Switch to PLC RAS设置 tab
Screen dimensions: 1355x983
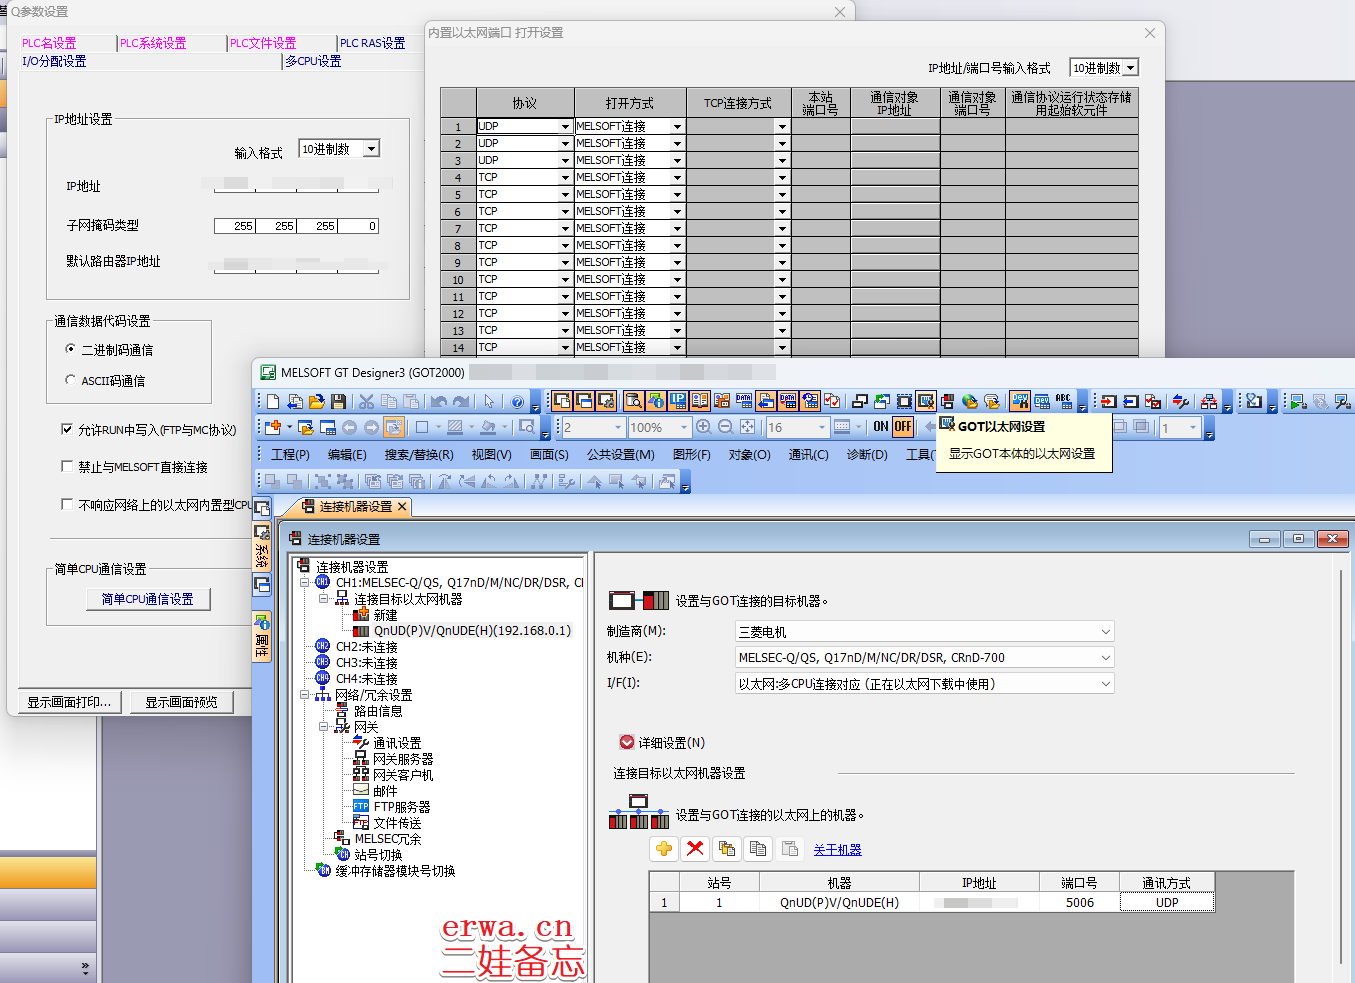[372, 43]
